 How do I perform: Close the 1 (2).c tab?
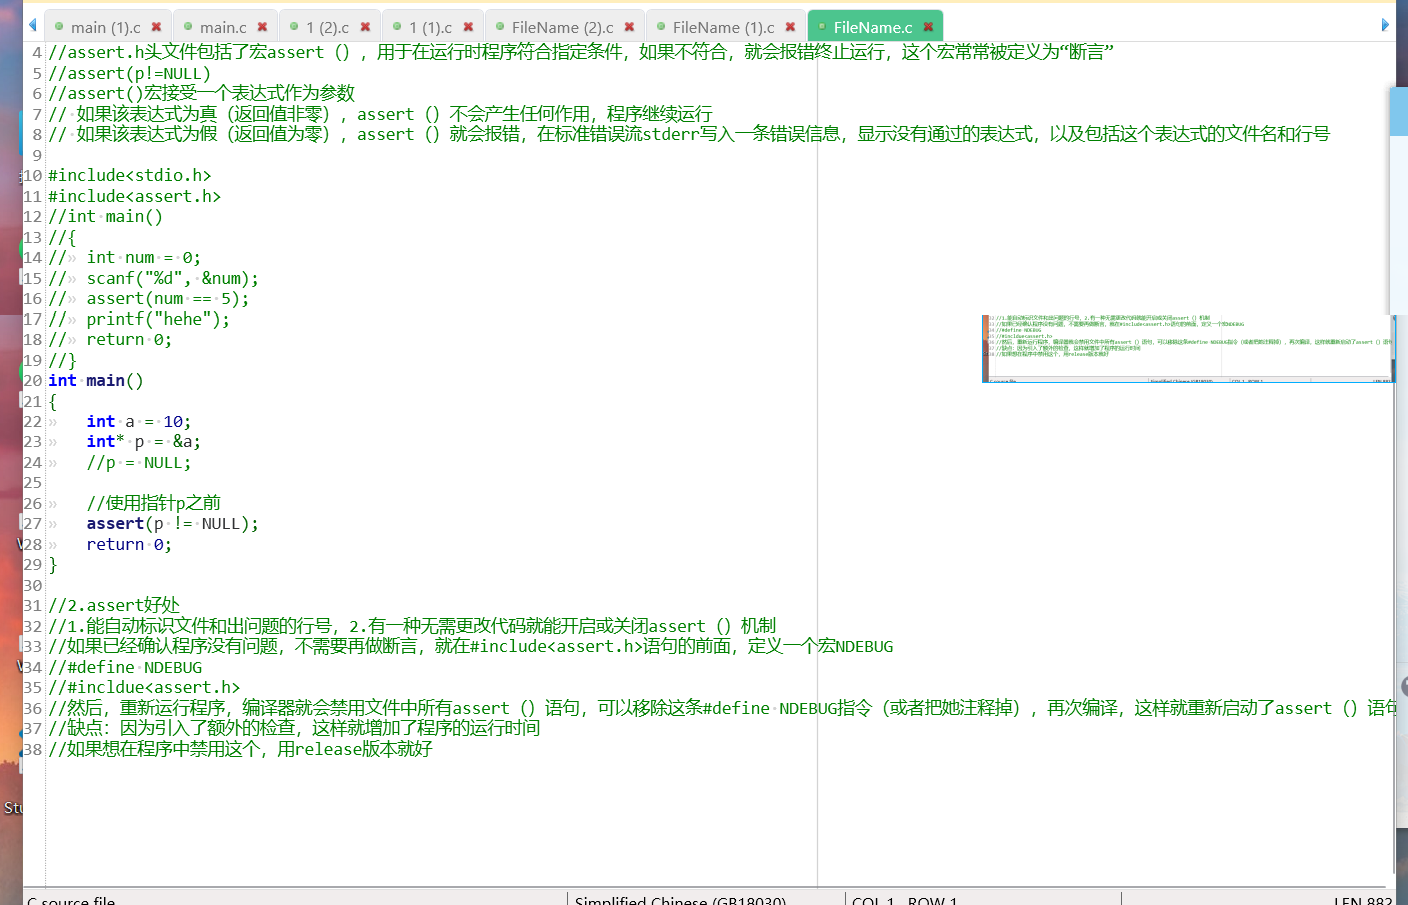pos(365,27)
